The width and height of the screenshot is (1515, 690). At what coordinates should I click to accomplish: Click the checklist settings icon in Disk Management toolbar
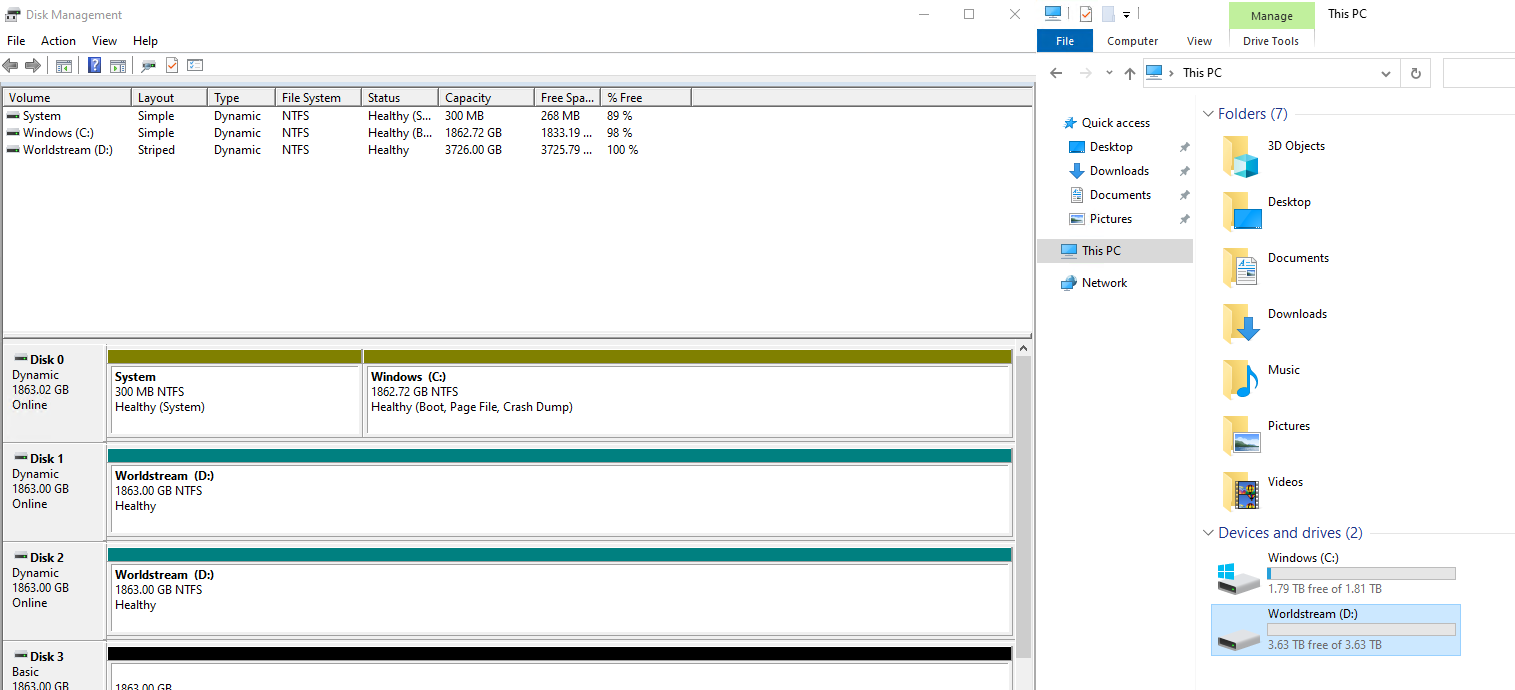pos(195,66)
